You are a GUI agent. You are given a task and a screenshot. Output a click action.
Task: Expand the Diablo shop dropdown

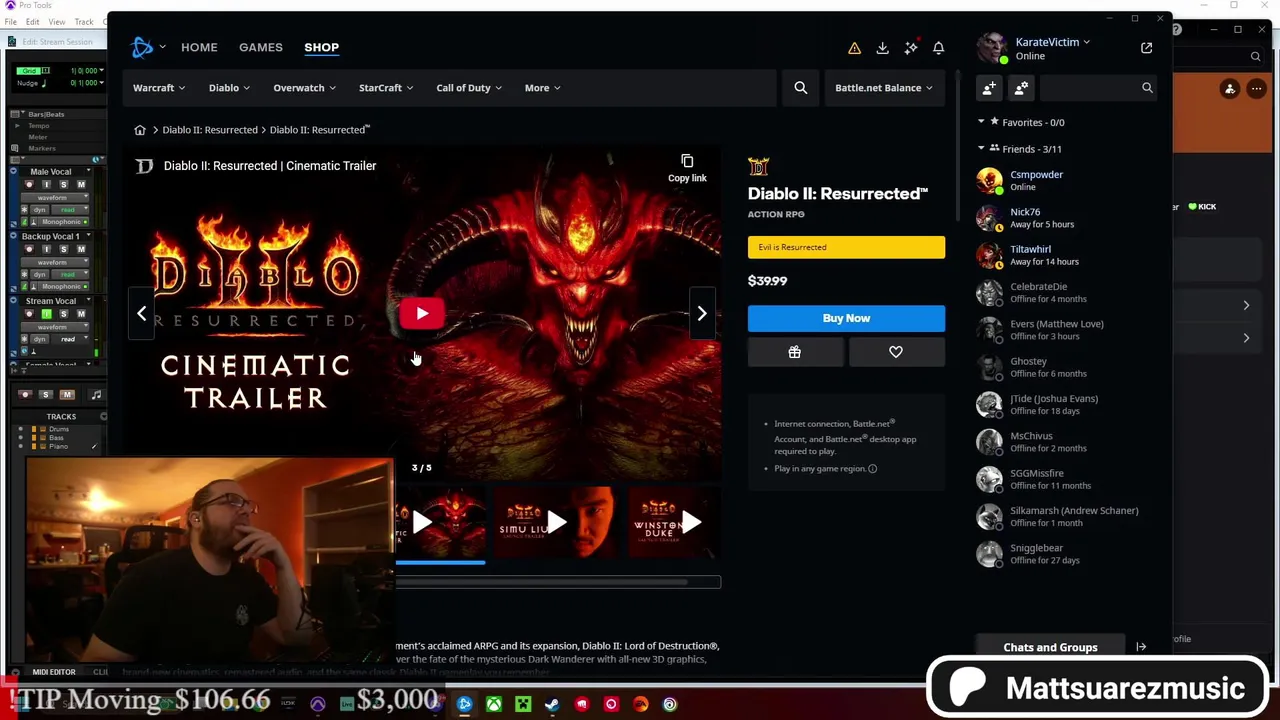[x=230, y=88]
